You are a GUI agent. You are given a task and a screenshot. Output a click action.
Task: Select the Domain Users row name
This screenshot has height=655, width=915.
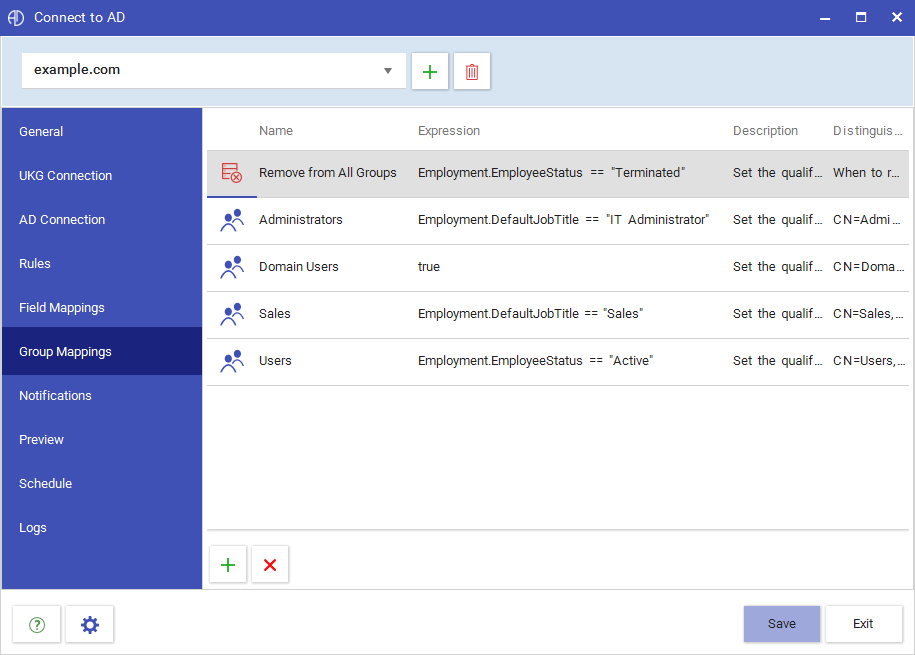(298, 267)
